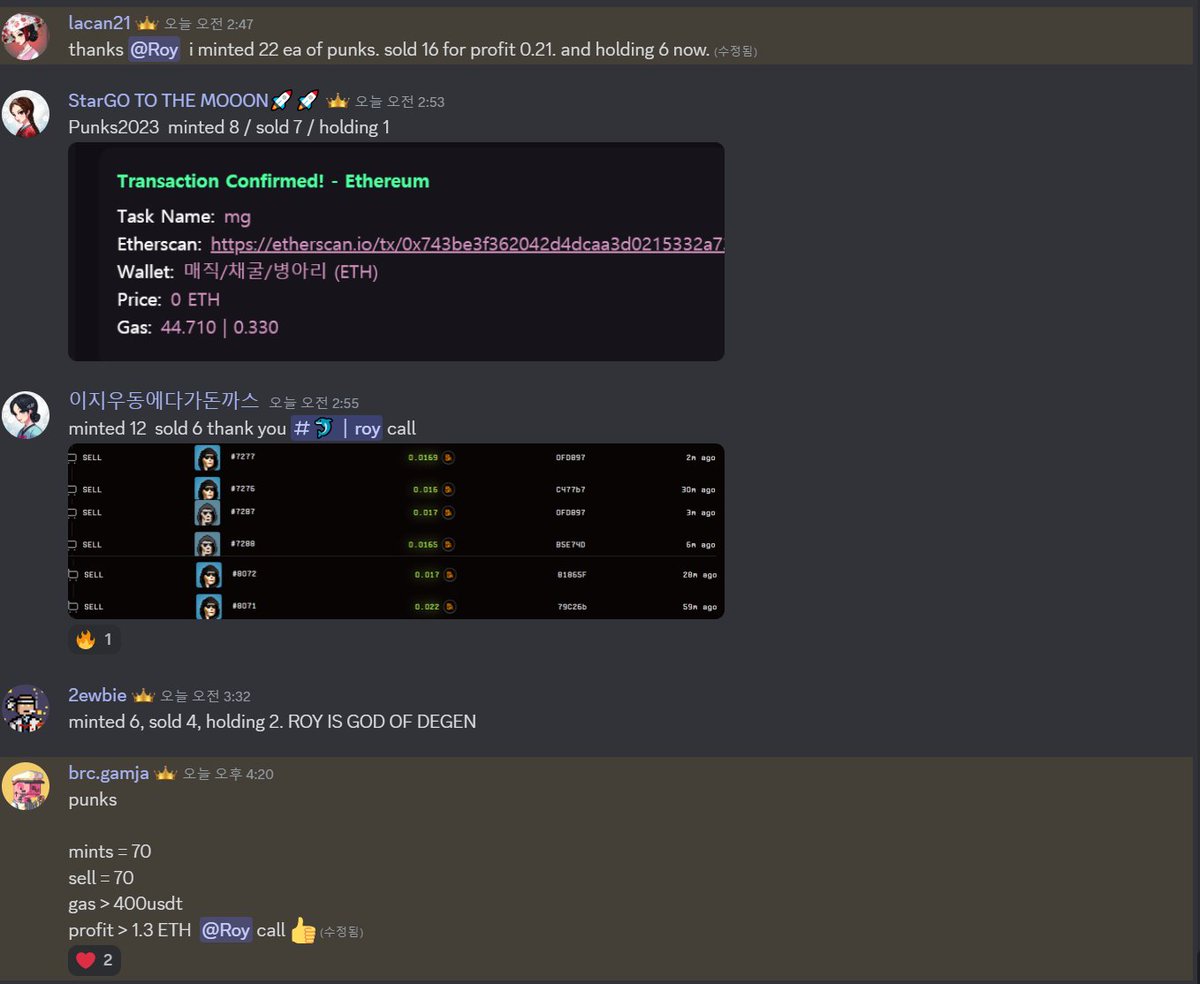Click the price '0.0165' in the sales image

(423, 545)
